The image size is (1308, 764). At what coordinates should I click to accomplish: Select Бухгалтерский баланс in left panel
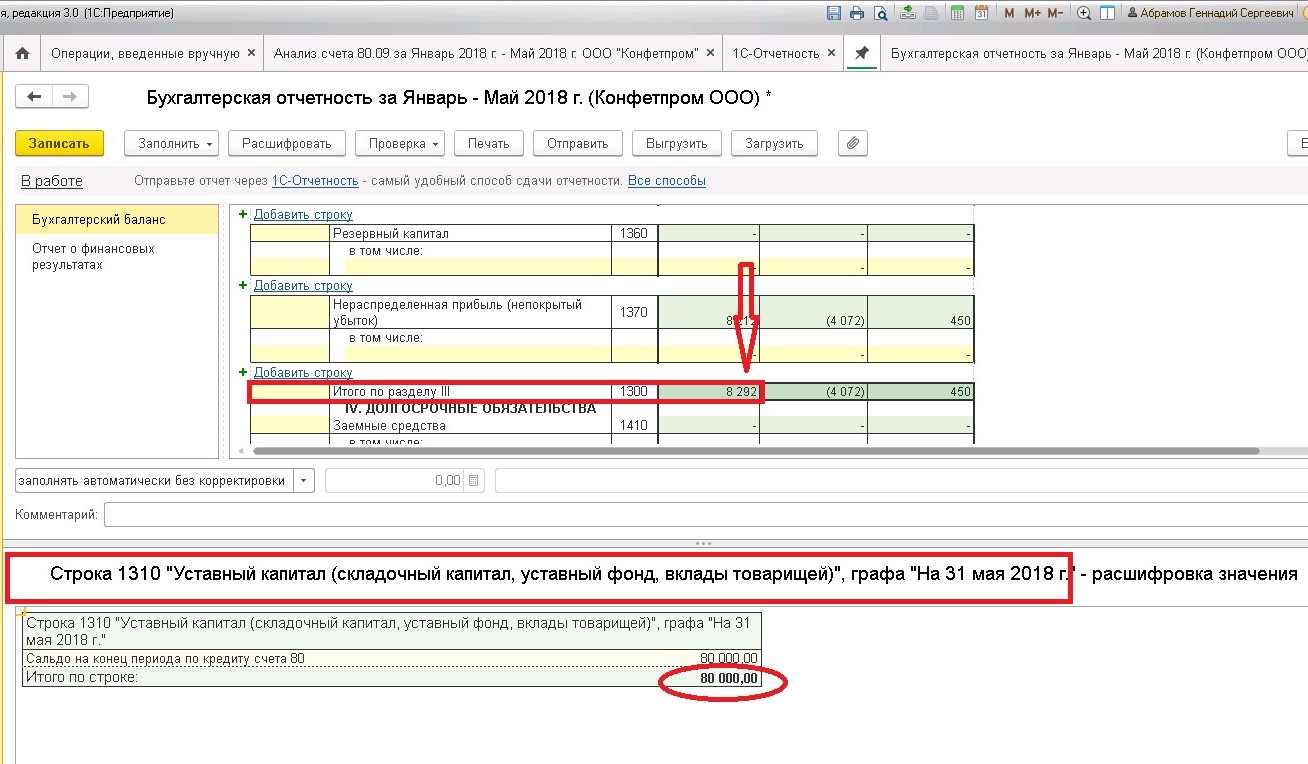point(117,220)
